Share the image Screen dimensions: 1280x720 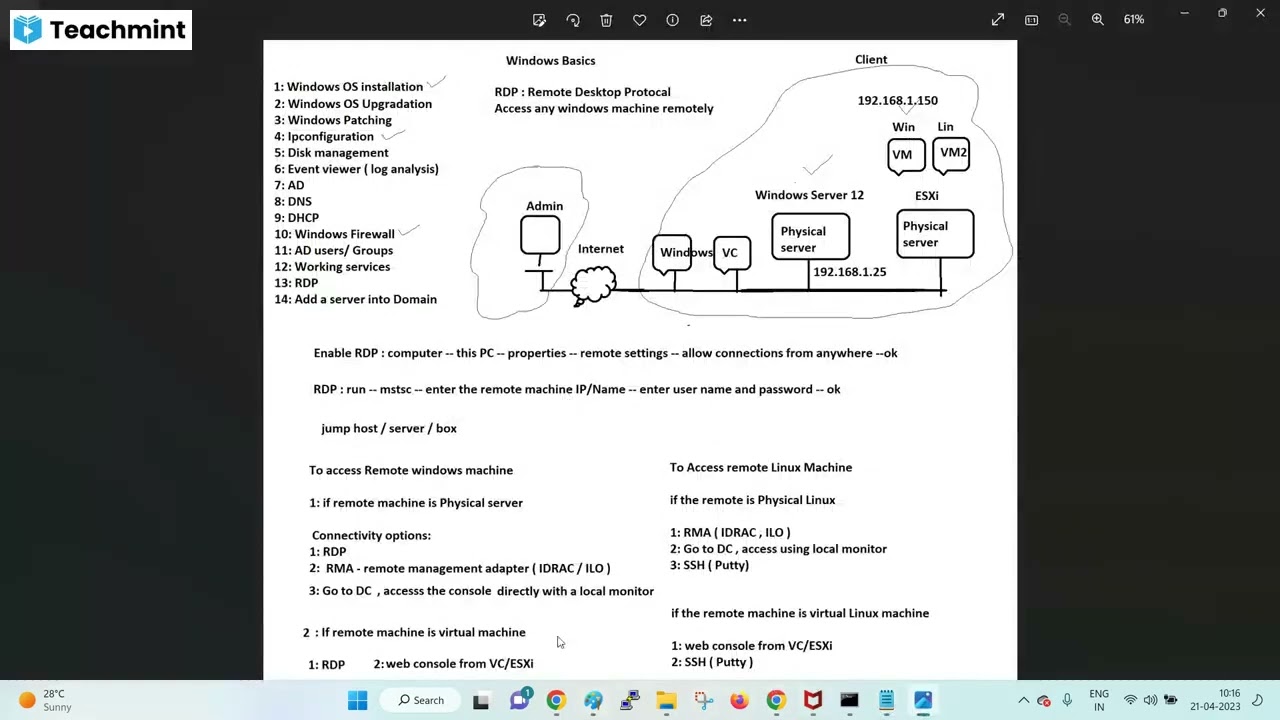click(x=706, y=20)
